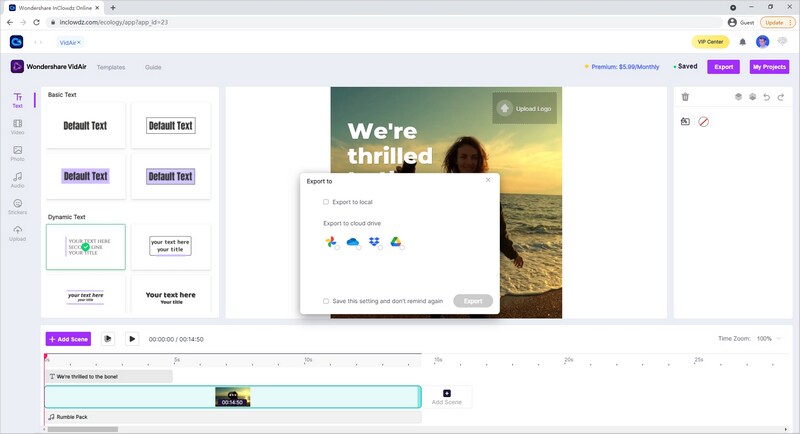The image size is (800, 434).
Task: Select the purple highlight Default Text style
Action: [85, 176]
